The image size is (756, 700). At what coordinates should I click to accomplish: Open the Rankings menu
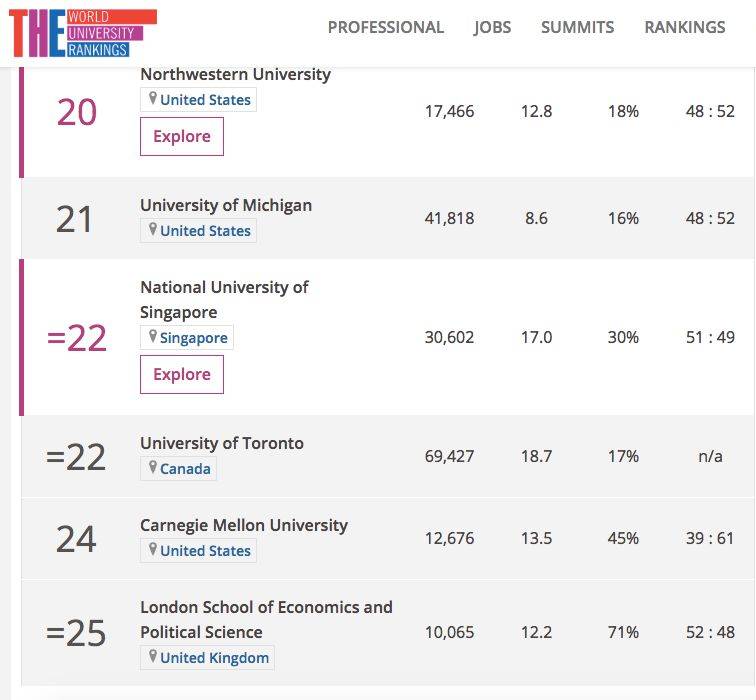click(684, 27)
